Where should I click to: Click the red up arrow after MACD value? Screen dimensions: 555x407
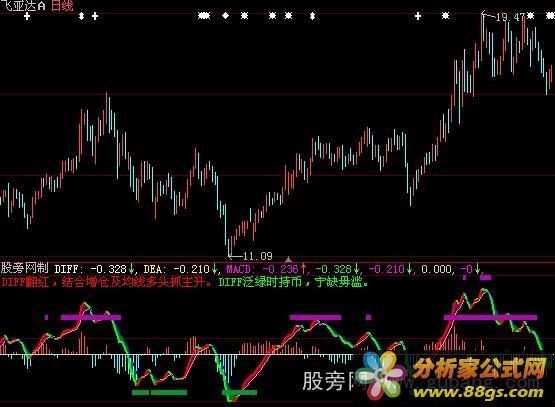pyautogui.click(x=303, y=269)
